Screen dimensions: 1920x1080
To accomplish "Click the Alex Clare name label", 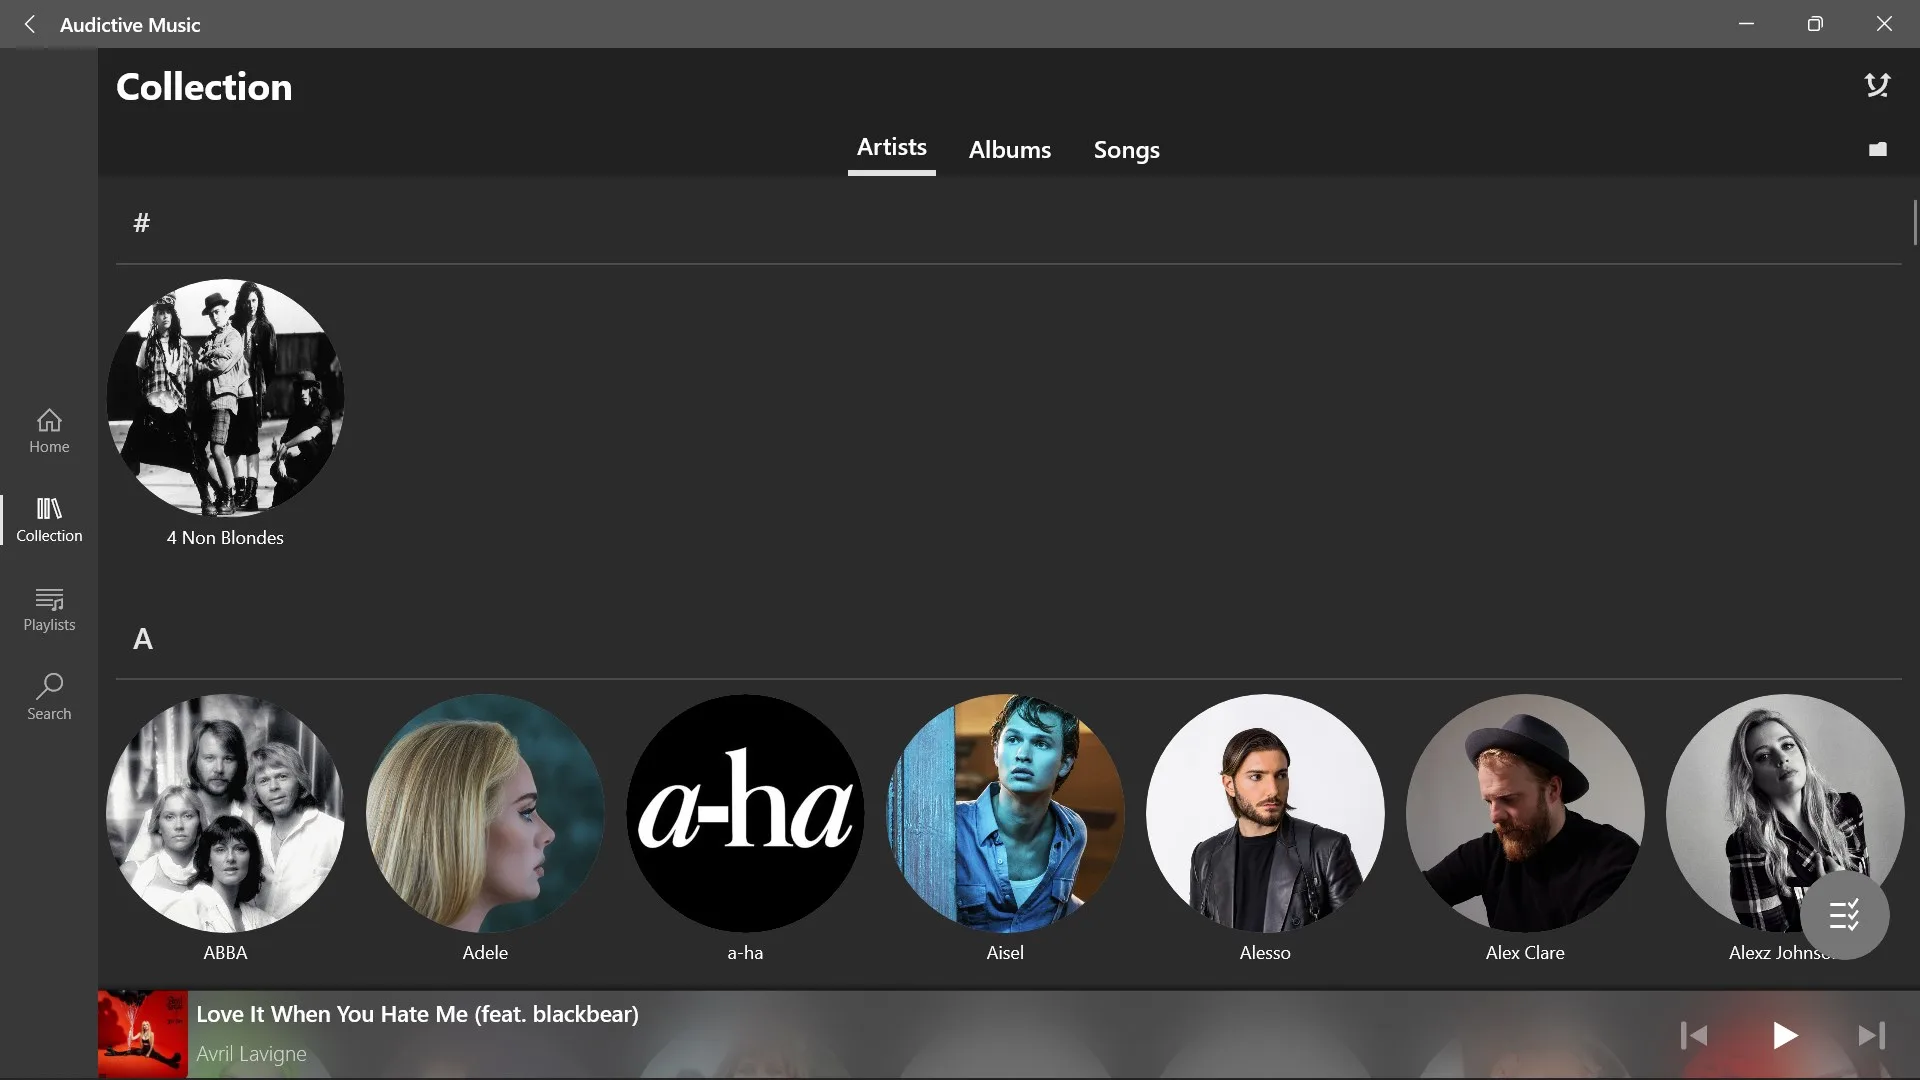I will tap(1525, 953).
